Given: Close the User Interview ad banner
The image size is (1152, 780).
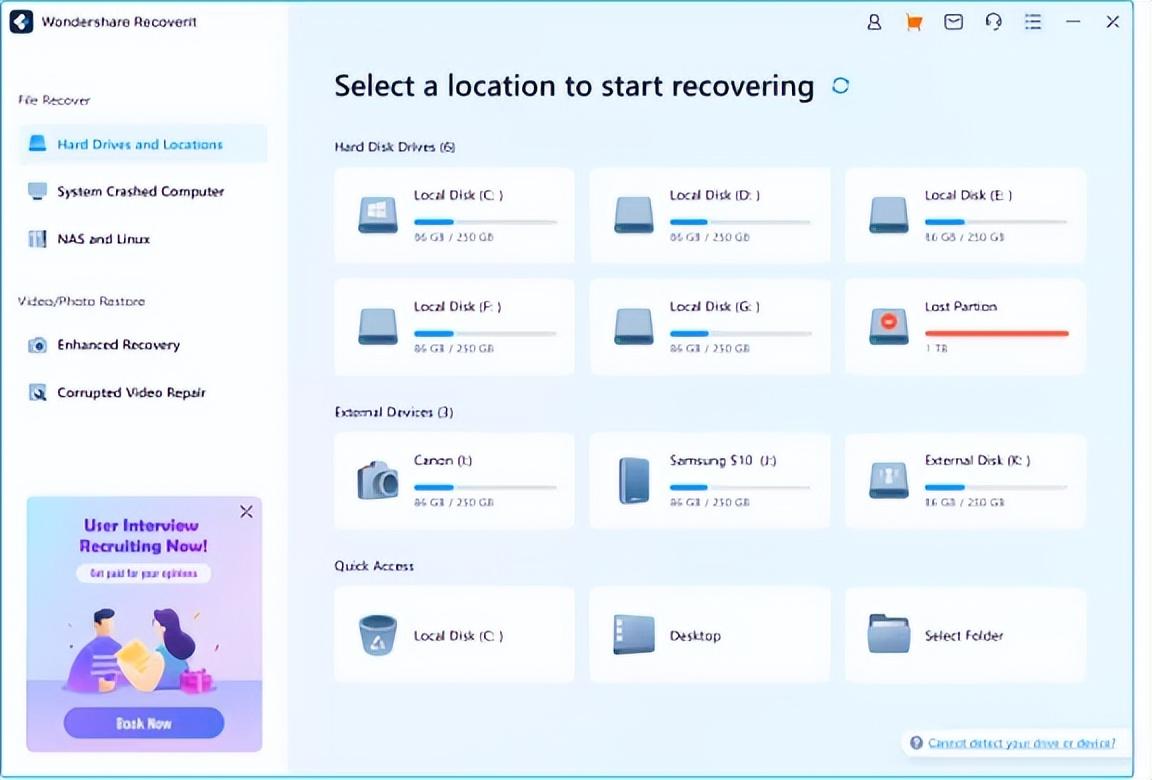Looking at the screenshot, I should 246,512.
